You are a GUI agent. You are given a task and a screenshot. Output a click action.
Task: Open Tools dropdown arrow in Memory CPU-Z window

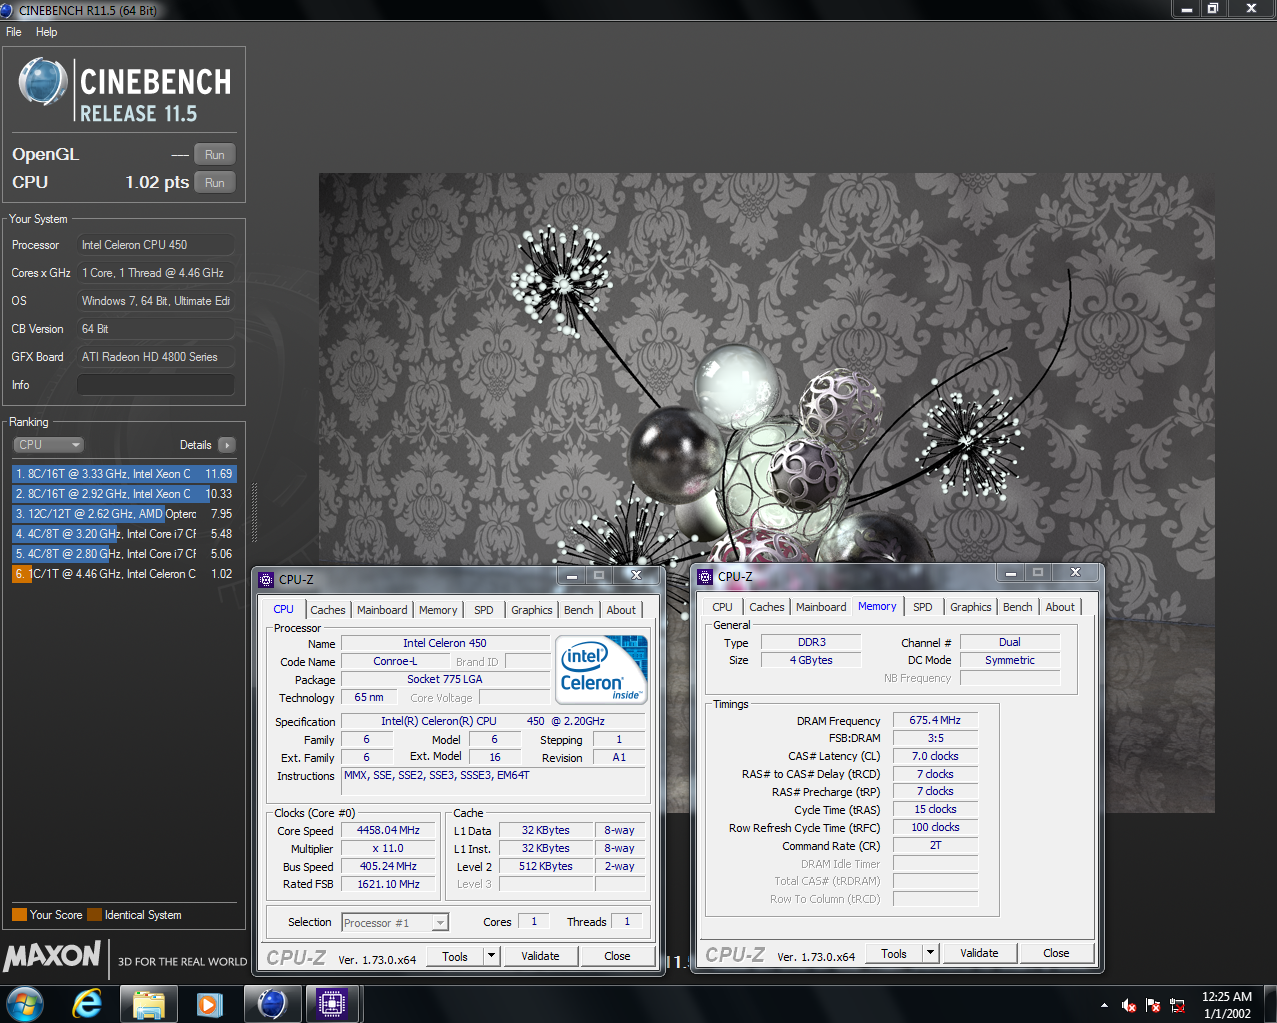click(x=930, y=953)
